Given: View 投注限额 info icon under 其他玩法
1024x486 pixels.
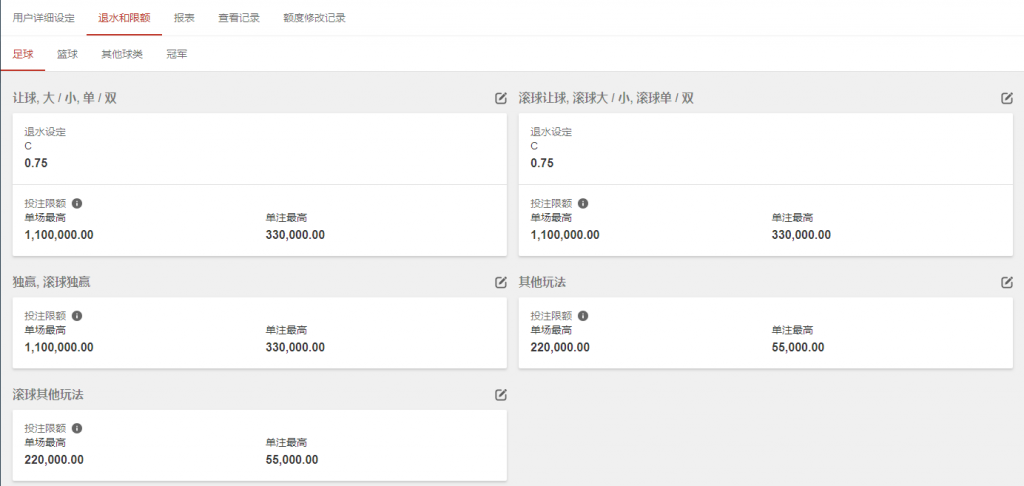Looking at the screenshot, I should [x=583, y=315].
